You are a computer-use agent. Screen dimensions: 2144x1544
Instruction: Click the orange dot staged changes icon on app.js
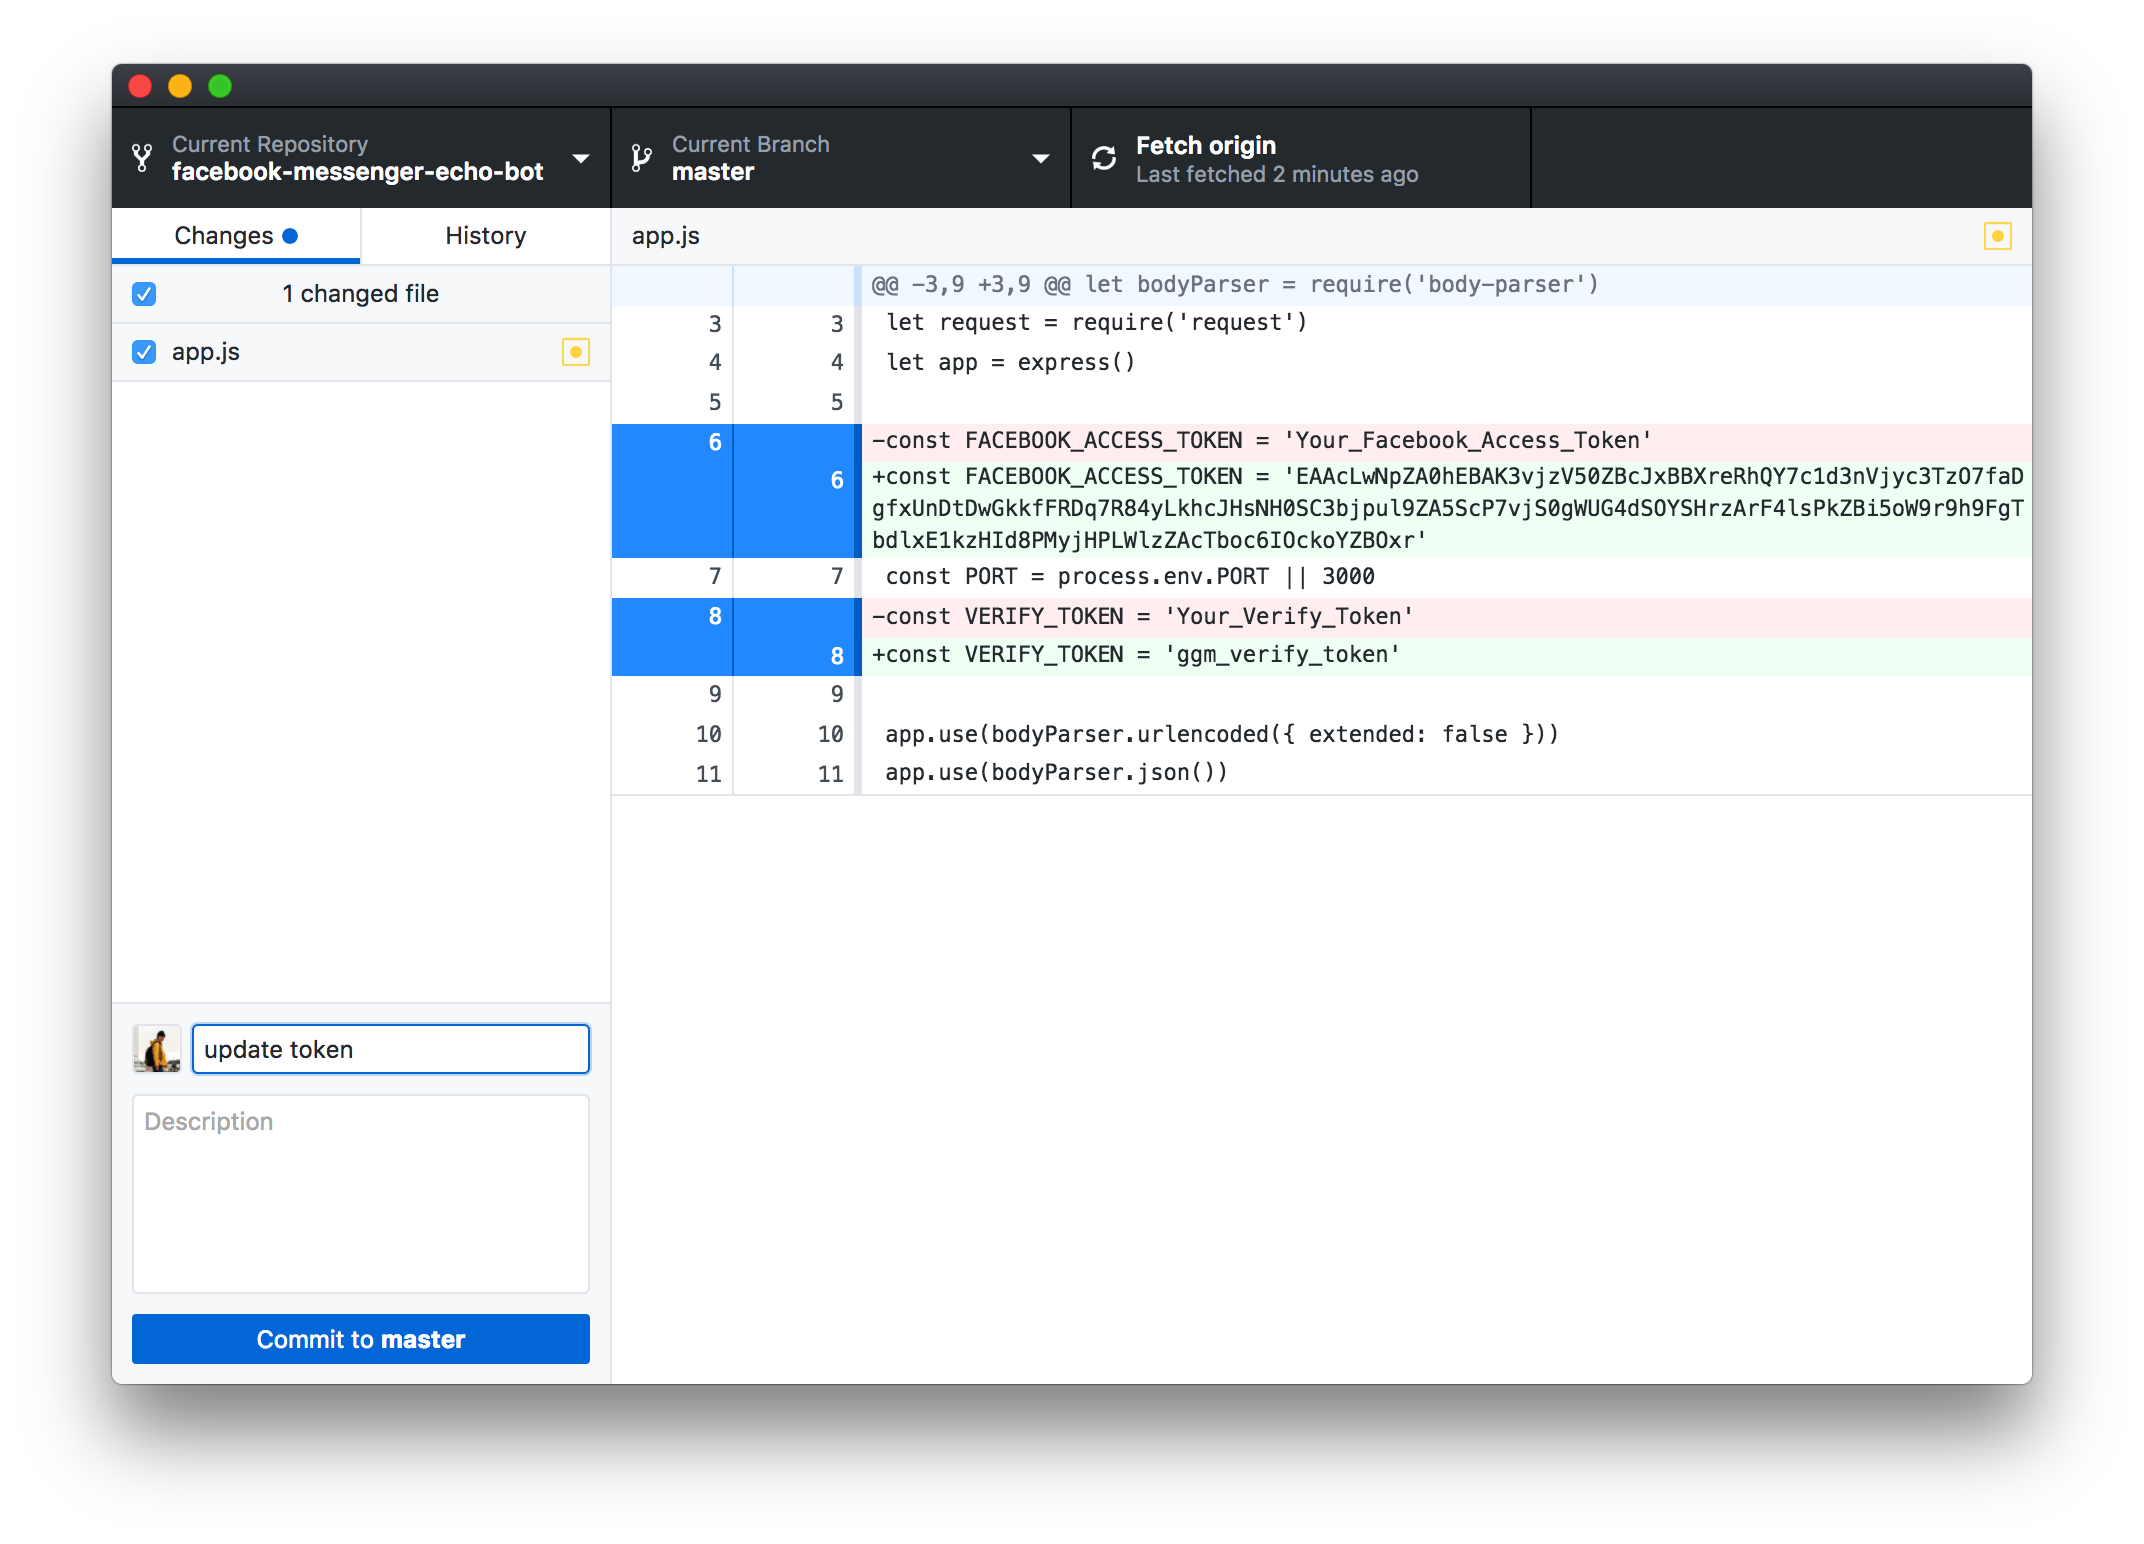point(578,353)
